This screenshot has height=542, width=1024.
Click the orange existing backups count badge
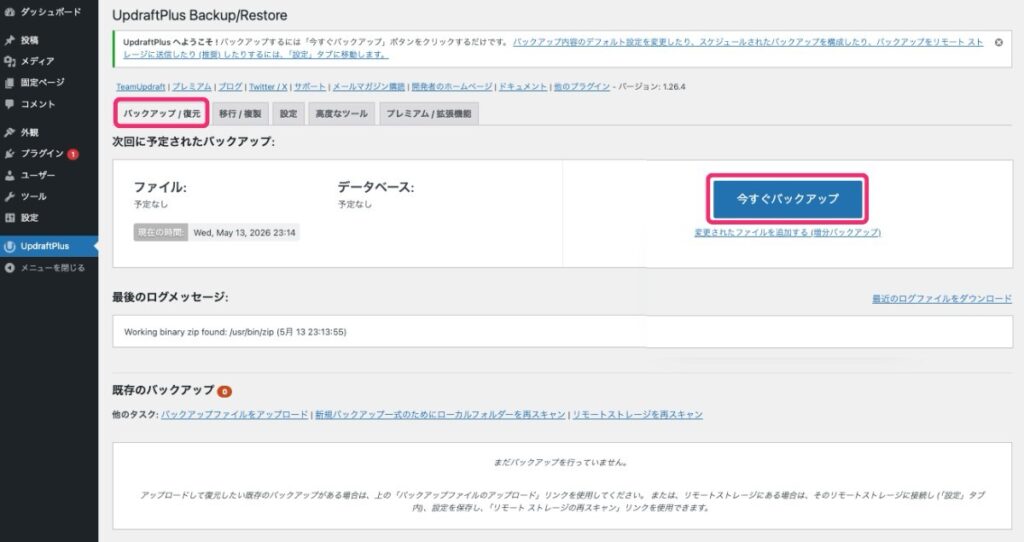[x=225, y=392]
